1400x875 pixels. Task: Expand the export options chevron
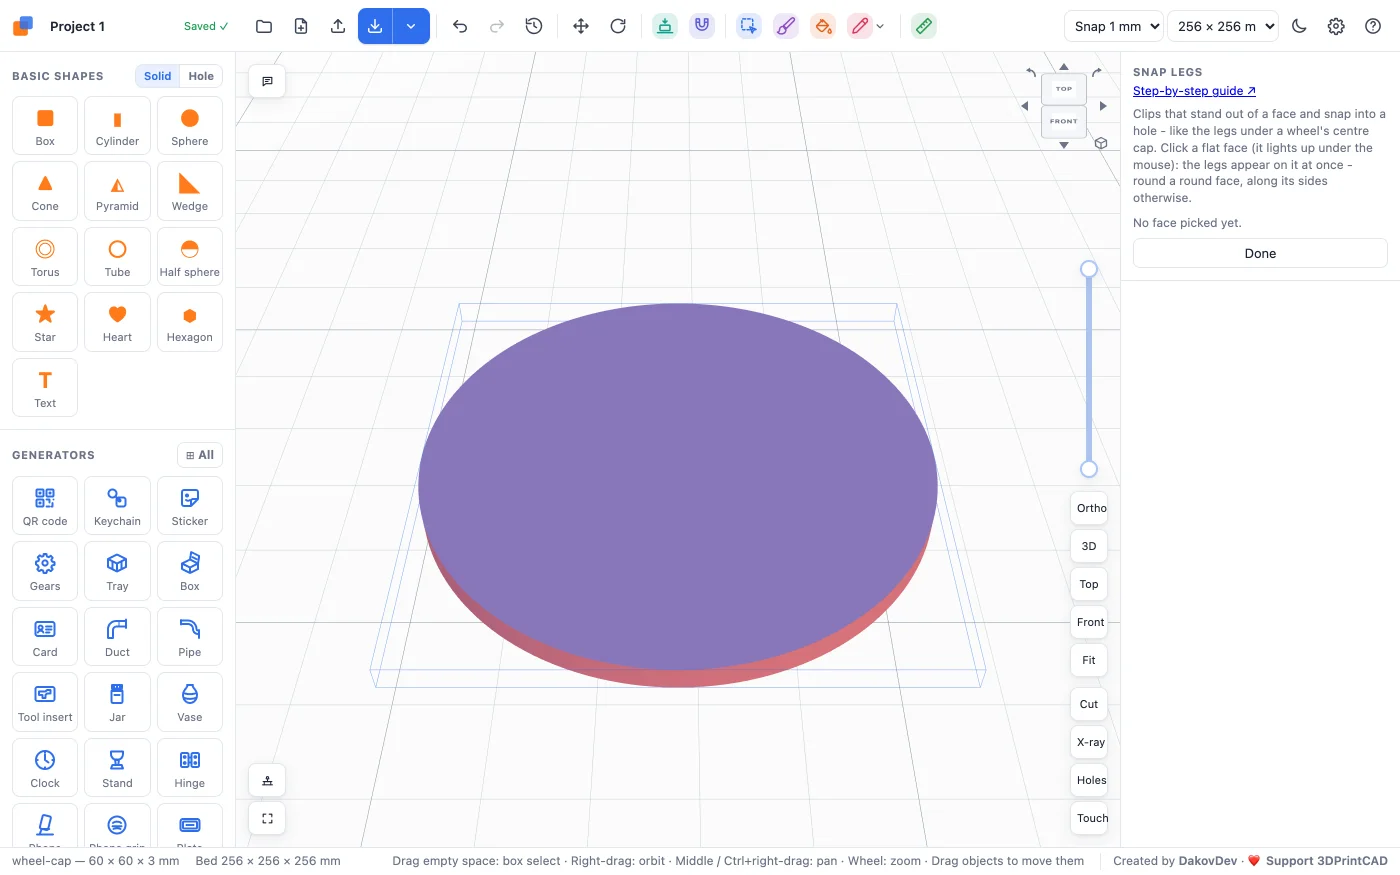coord(411,26)
